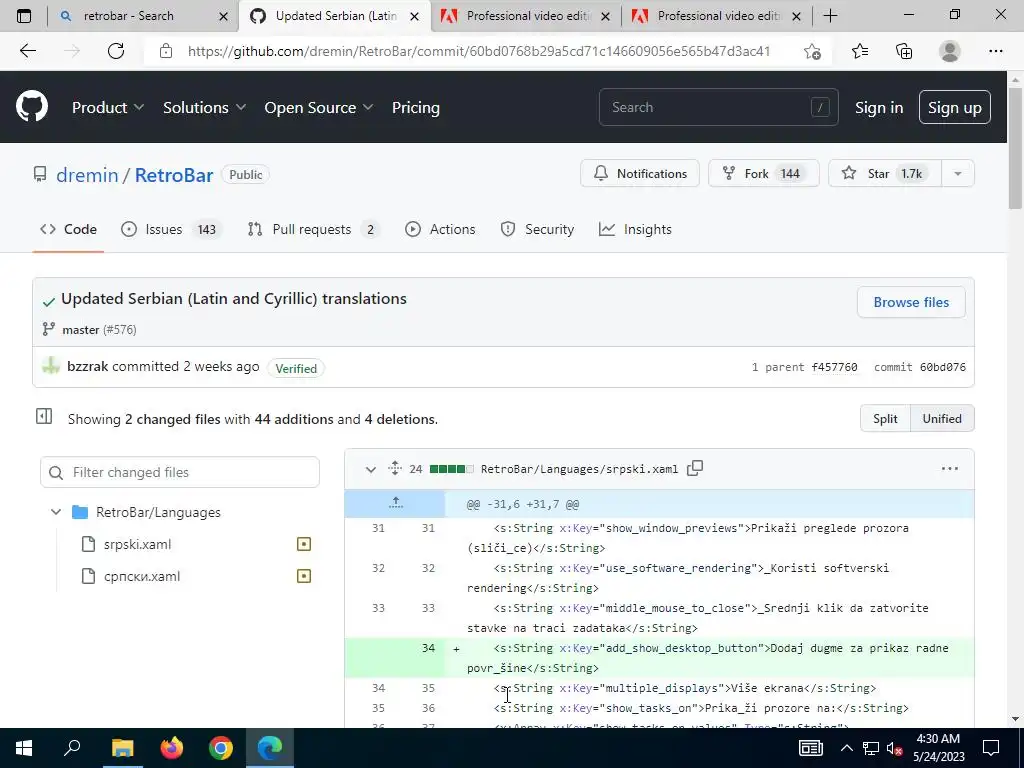Click the browser back arrow
Image resolution: width=1024 pixels, height=768 pixels.
point(27,51)
